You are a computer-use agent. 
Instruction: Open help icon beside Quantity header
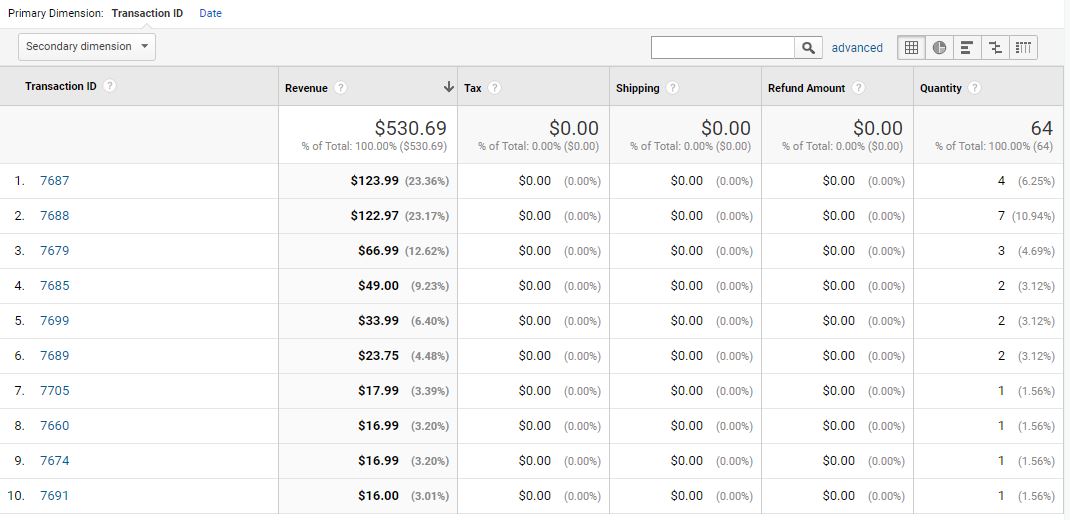pyautogui.click(x=974, y=88)
